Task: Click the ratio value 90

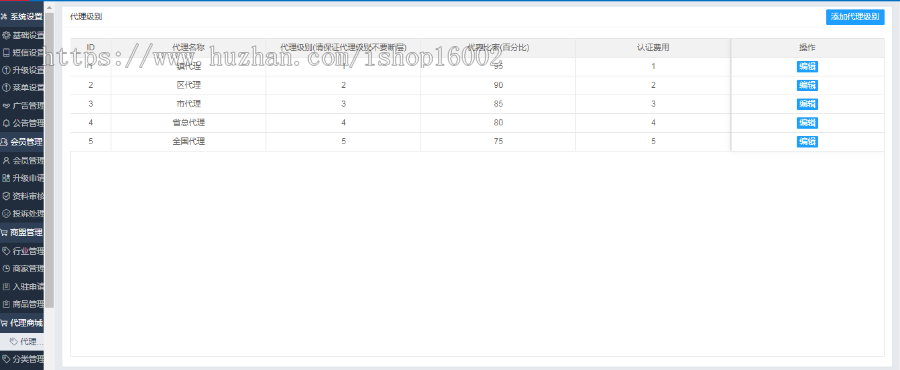Action: coord(498,85)
